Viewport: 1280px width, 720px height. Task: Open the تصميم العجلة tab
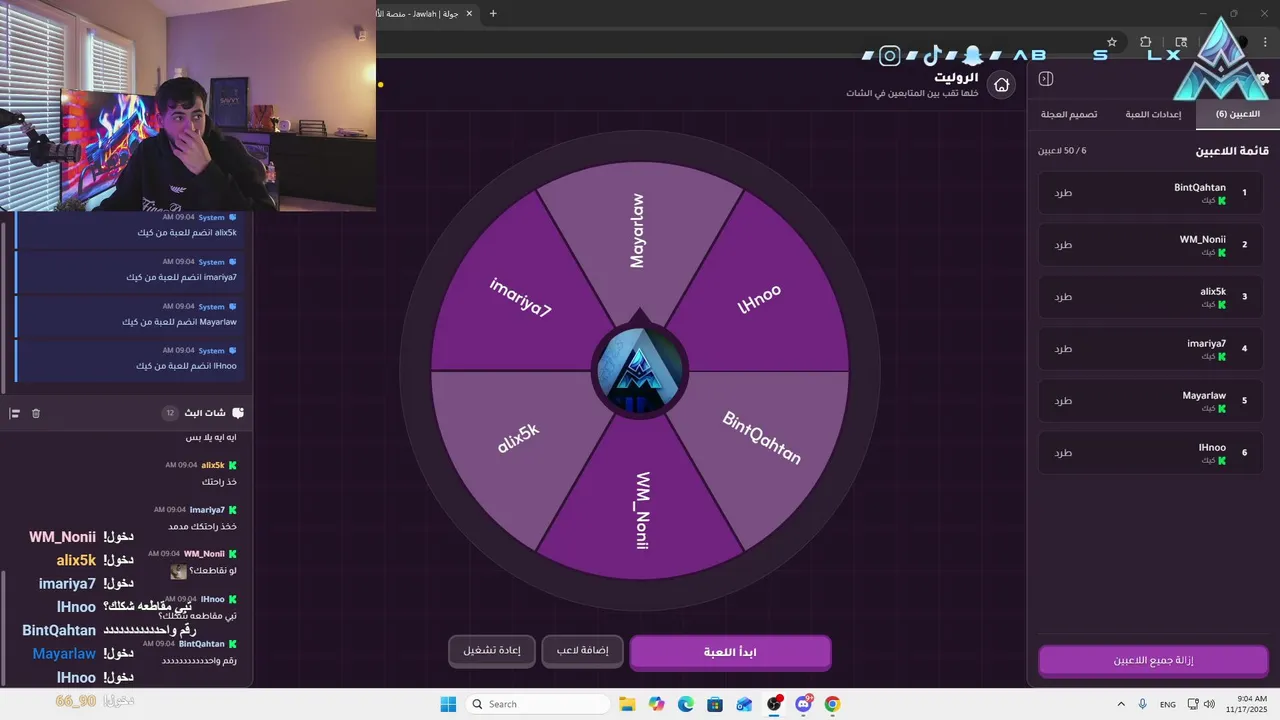[x=1069, y=114]
